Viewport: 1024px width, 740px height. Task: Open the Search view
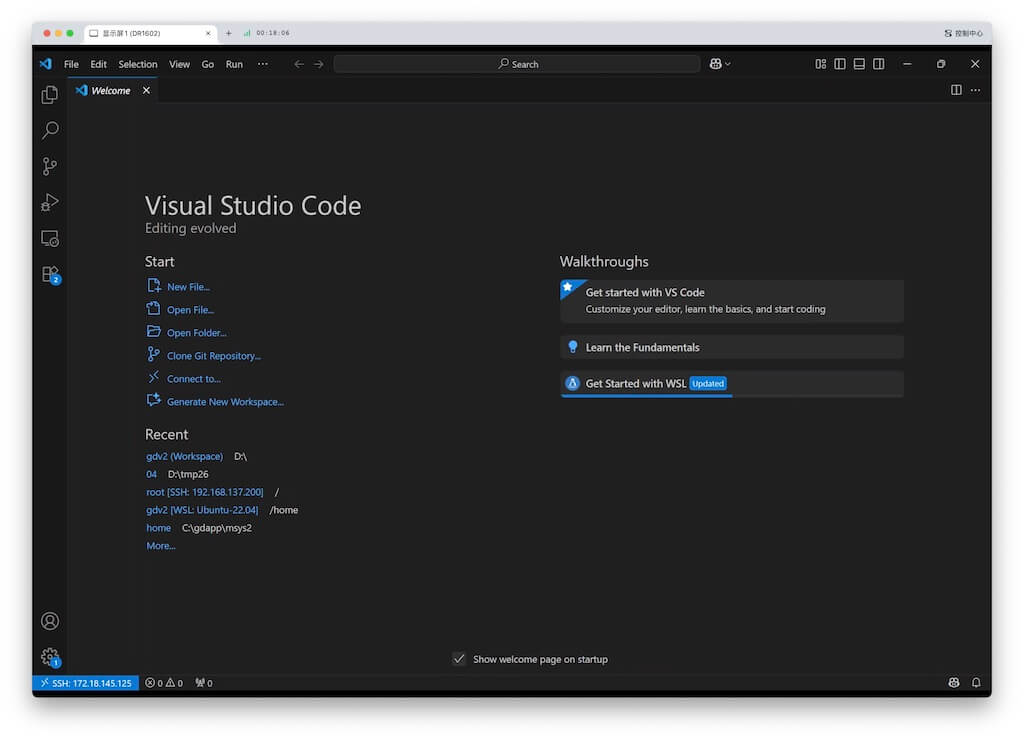pyautogui.click(x=50, y=130)
